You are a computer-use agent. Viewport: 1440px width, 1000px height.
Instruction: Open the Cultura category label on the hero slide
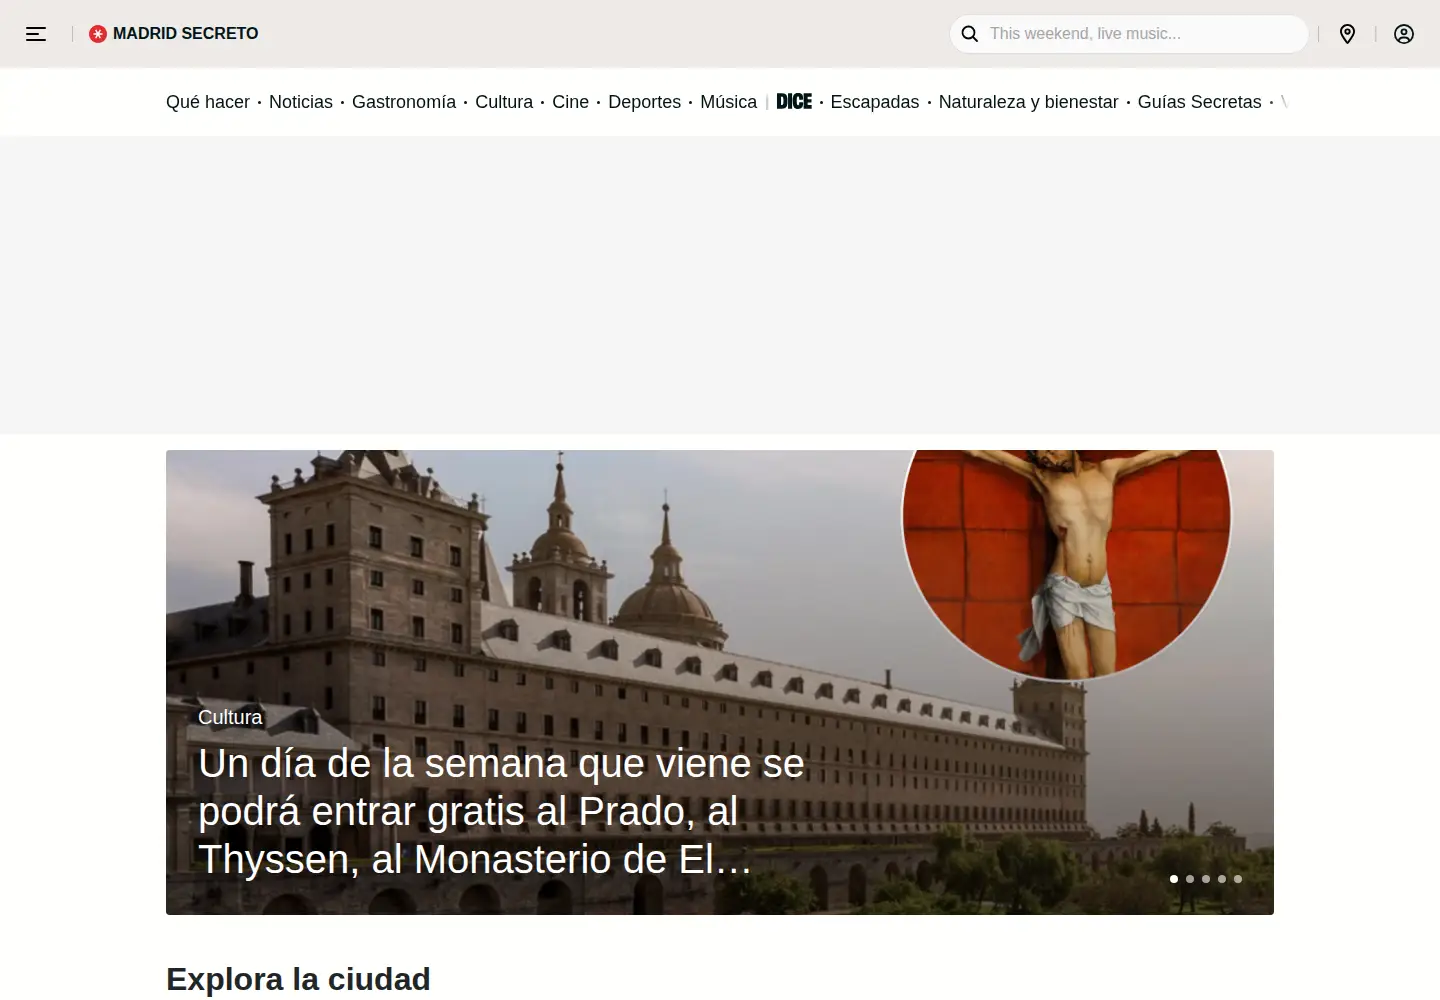tap(230, 717)
